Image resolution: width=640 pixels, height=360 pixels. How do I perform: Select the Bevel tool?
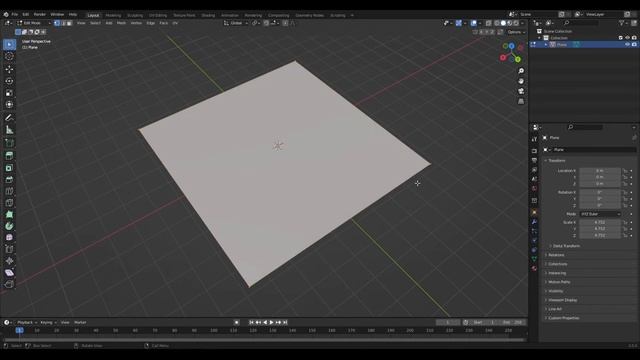point(9,180)
